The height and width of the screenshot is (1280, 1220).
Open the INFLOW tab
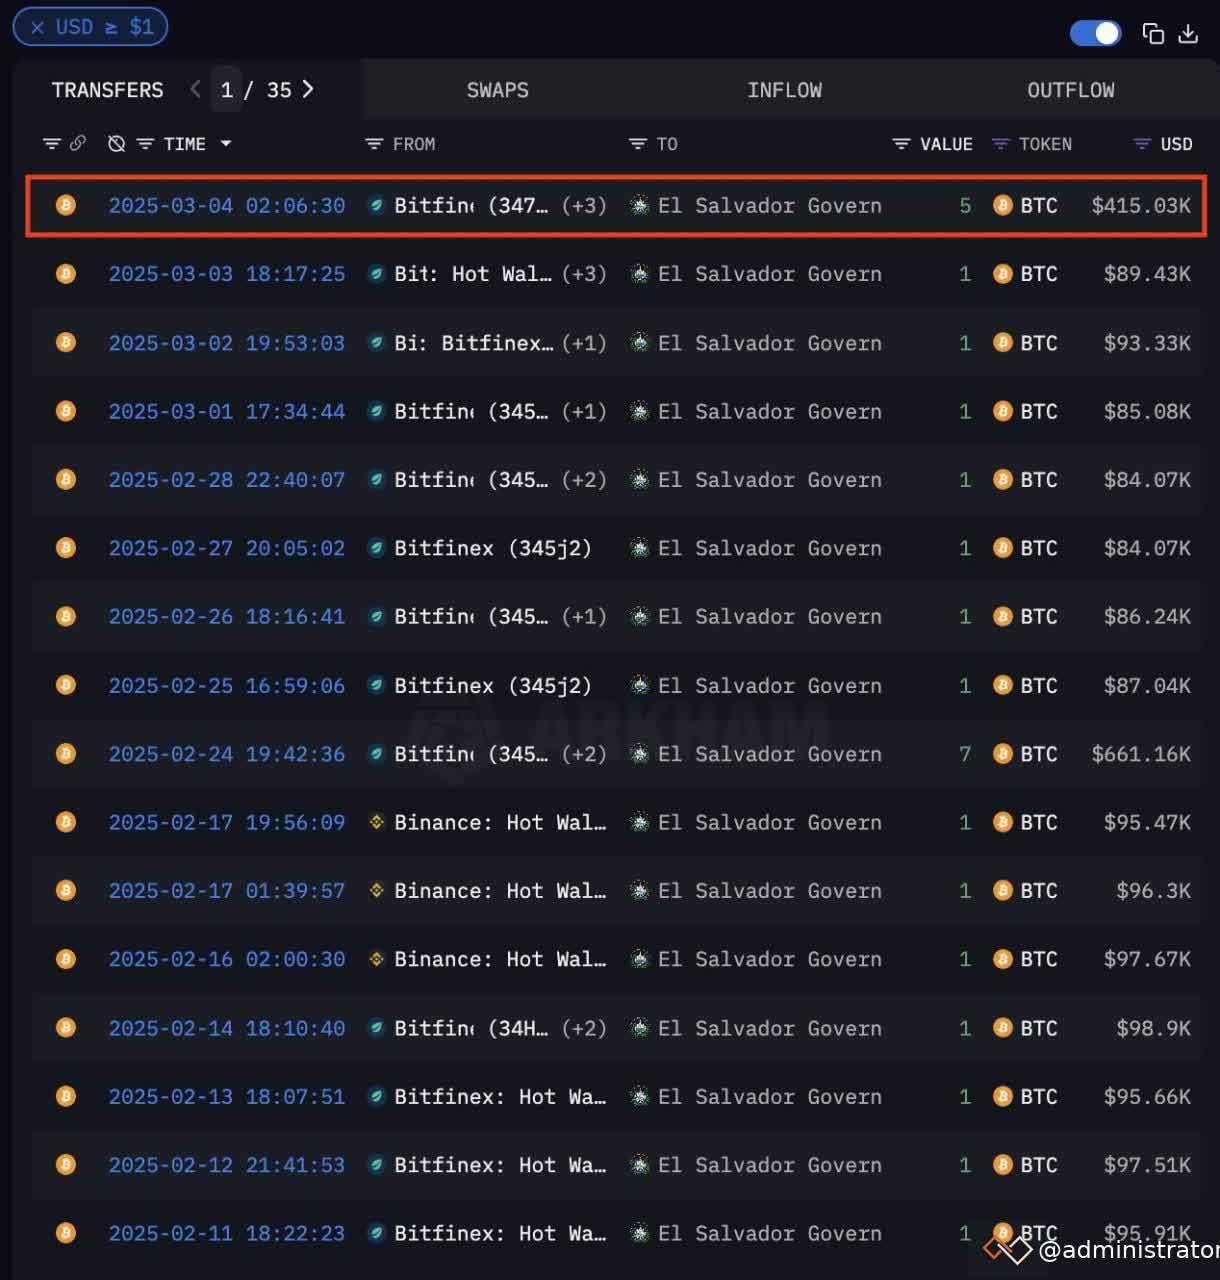(x=784, y=90)
